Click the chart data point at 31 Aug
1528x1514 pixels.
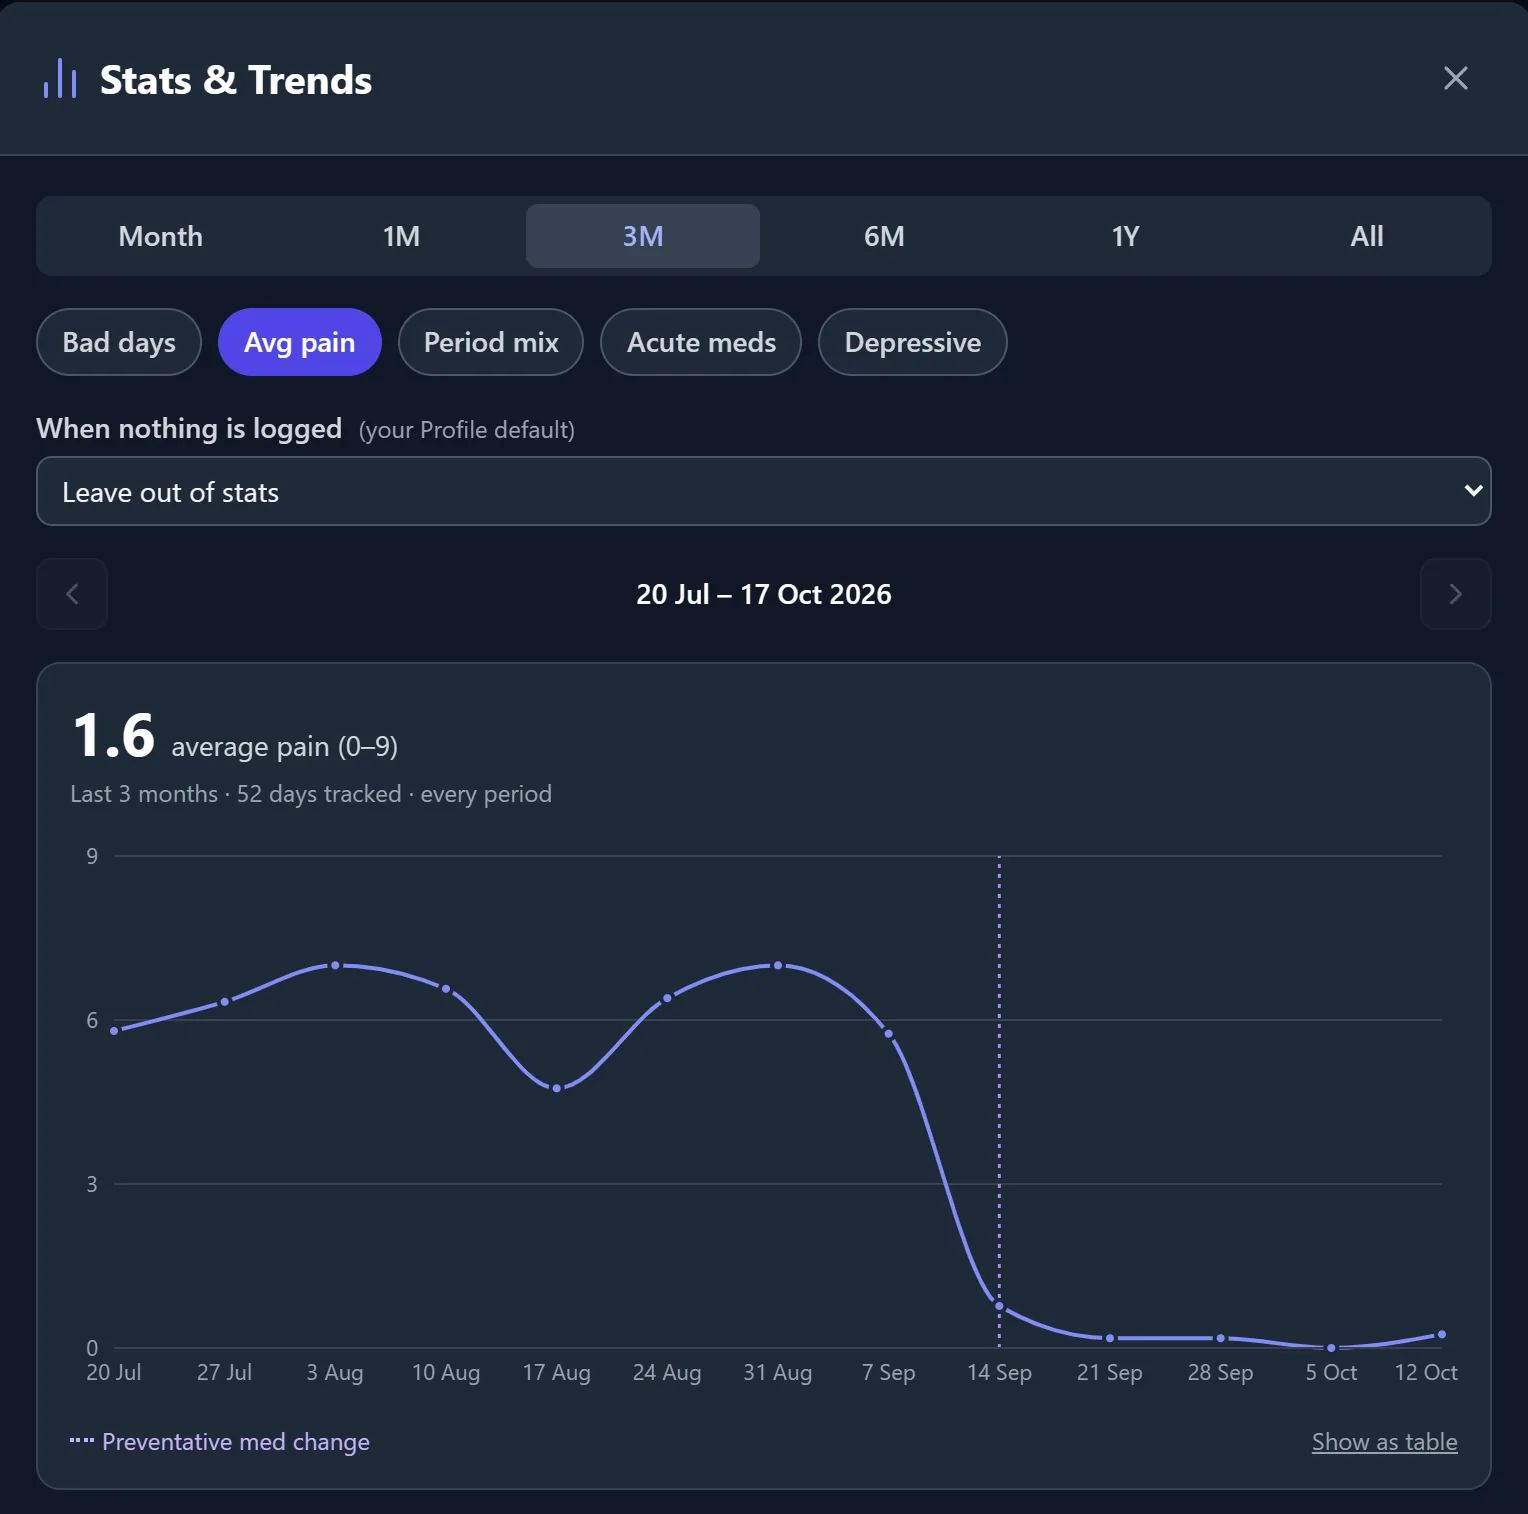click(x=778, y=965)
